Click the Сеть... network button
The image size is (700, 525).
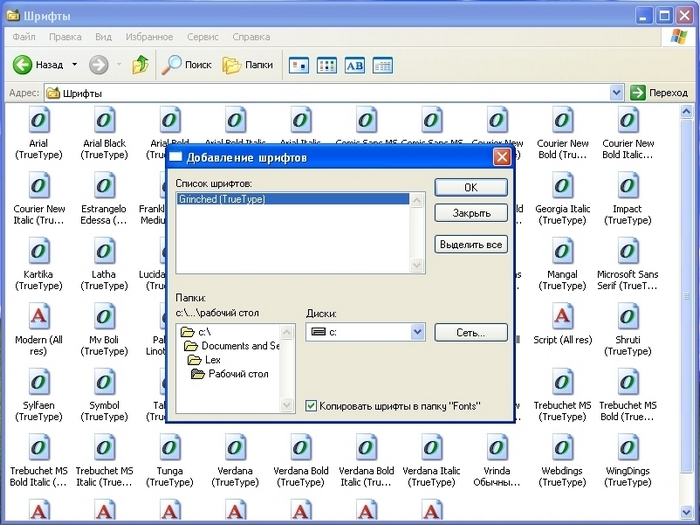(x=471, y=332)
